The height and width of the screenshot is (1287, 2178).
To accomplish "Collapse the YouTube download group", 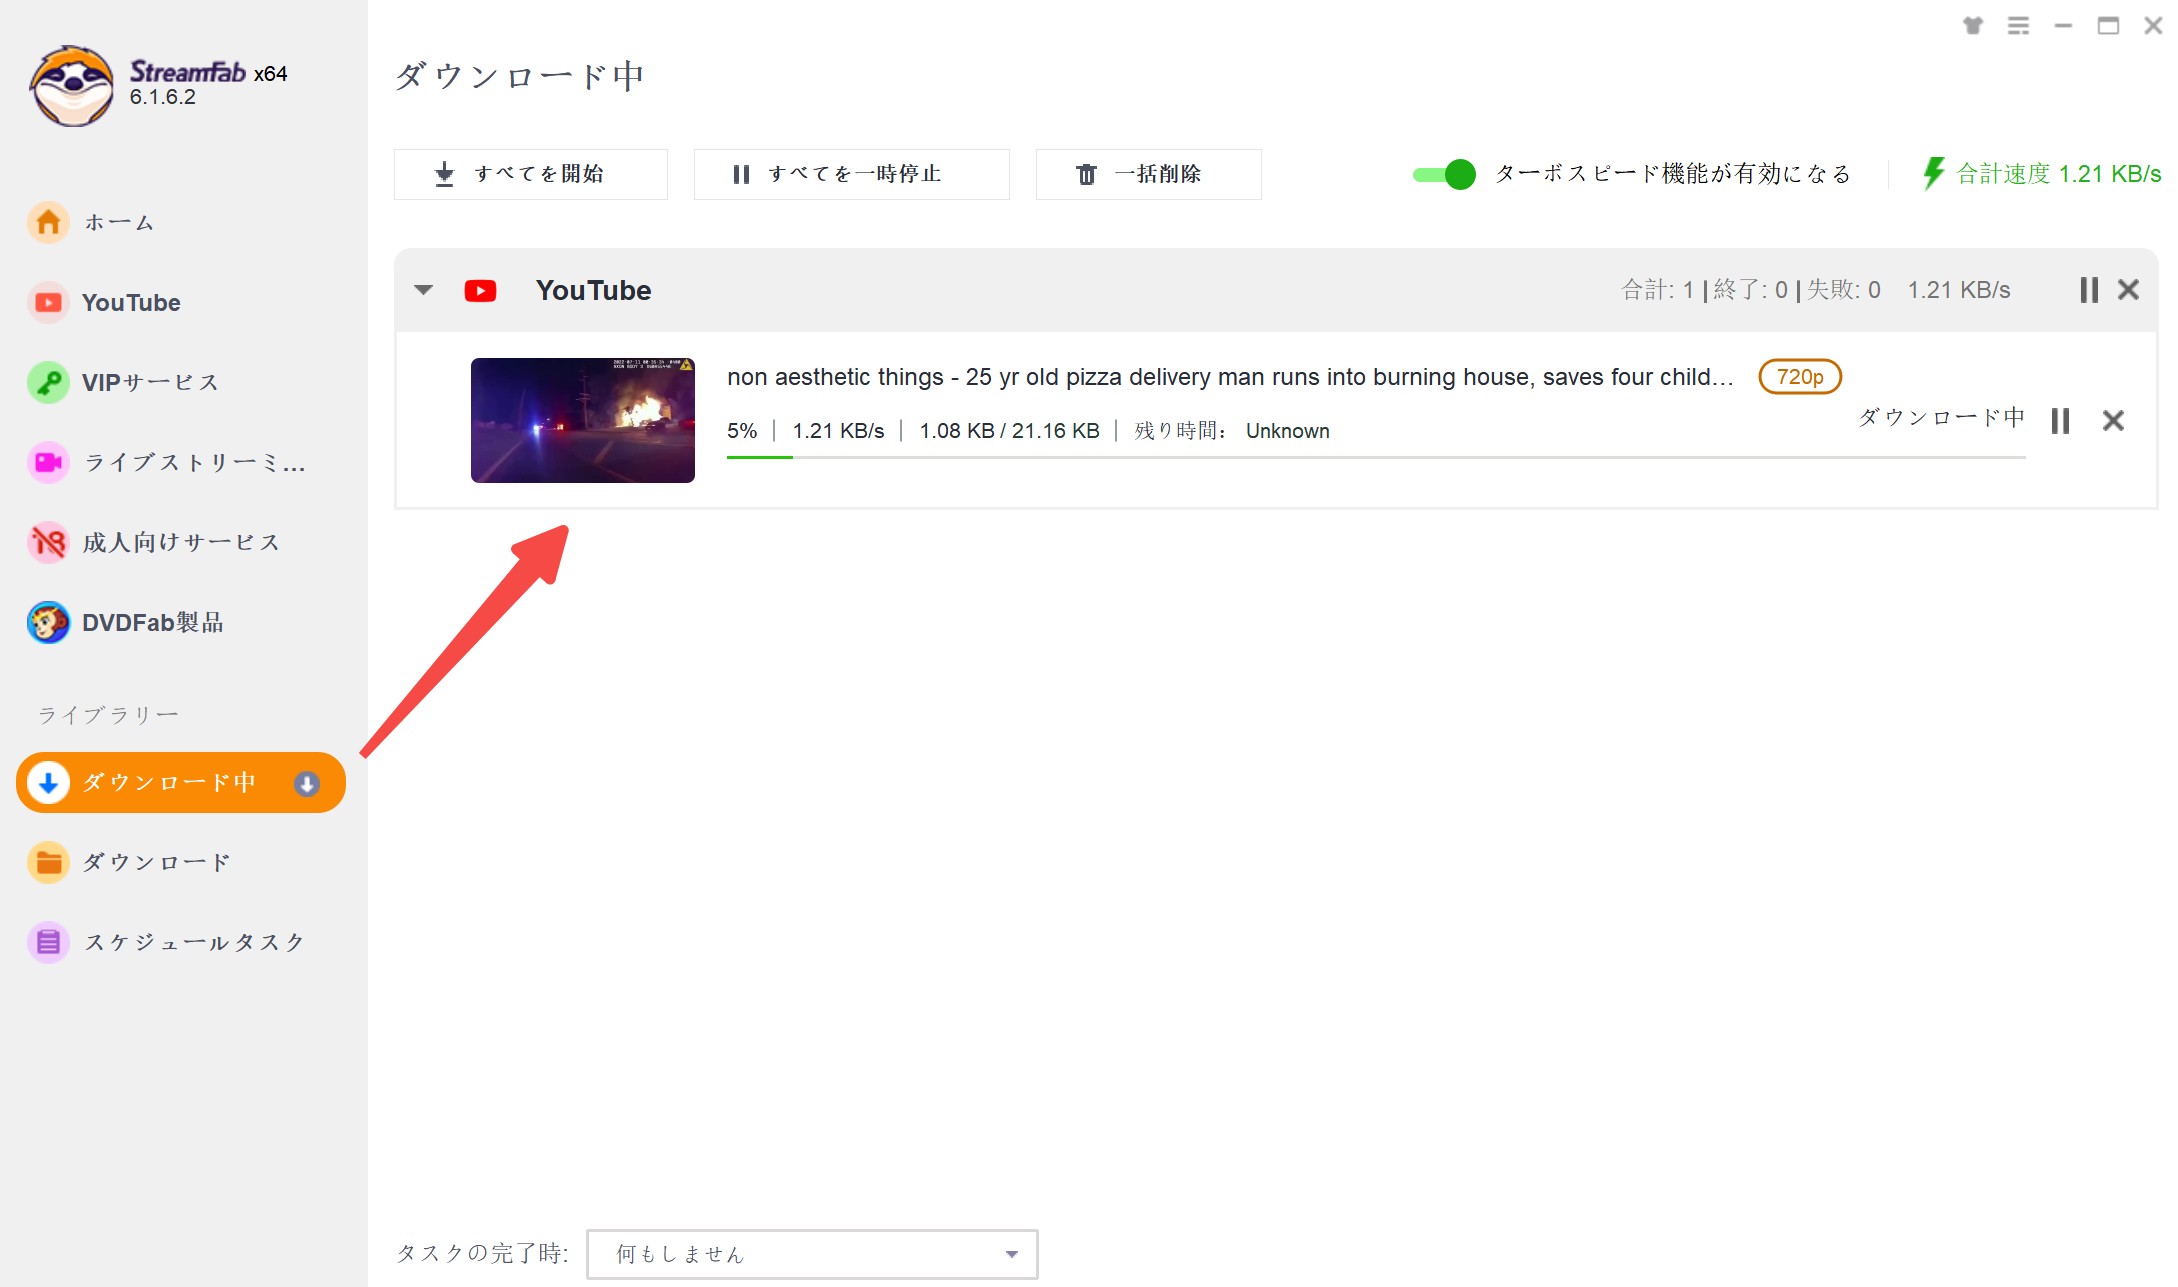I will coord(424,290).
